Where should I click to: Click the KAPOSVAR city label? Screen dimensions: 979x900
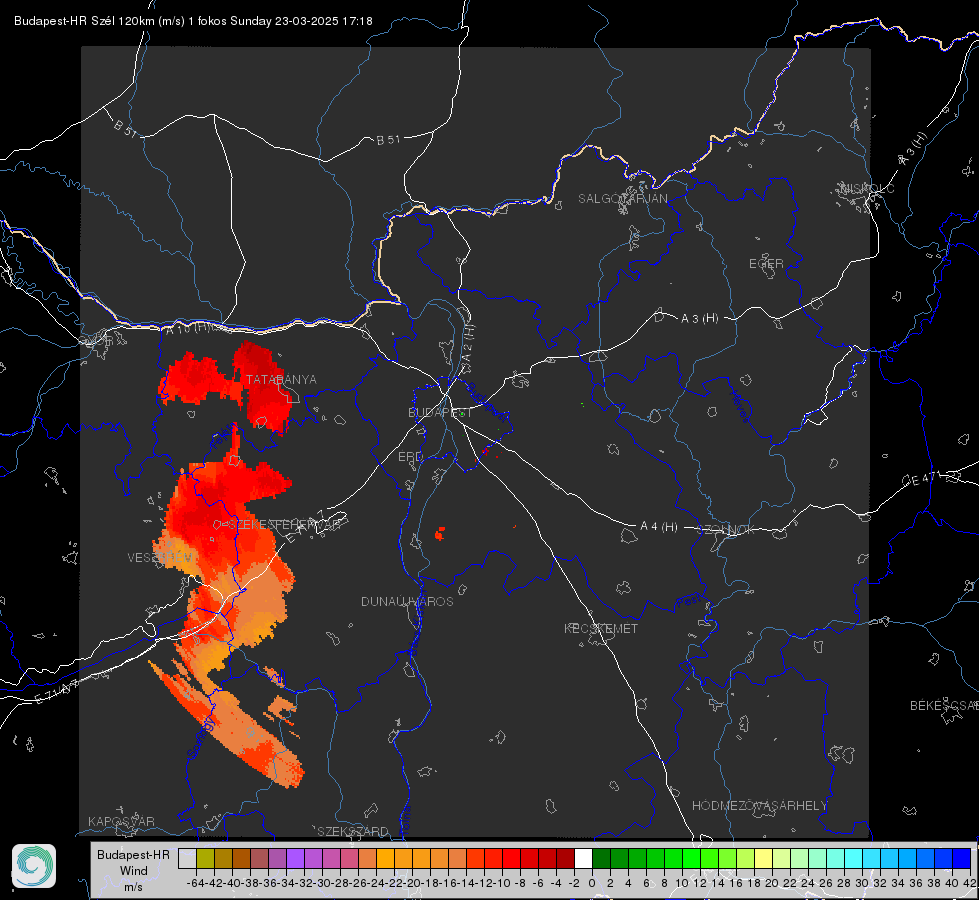(121, 821)
